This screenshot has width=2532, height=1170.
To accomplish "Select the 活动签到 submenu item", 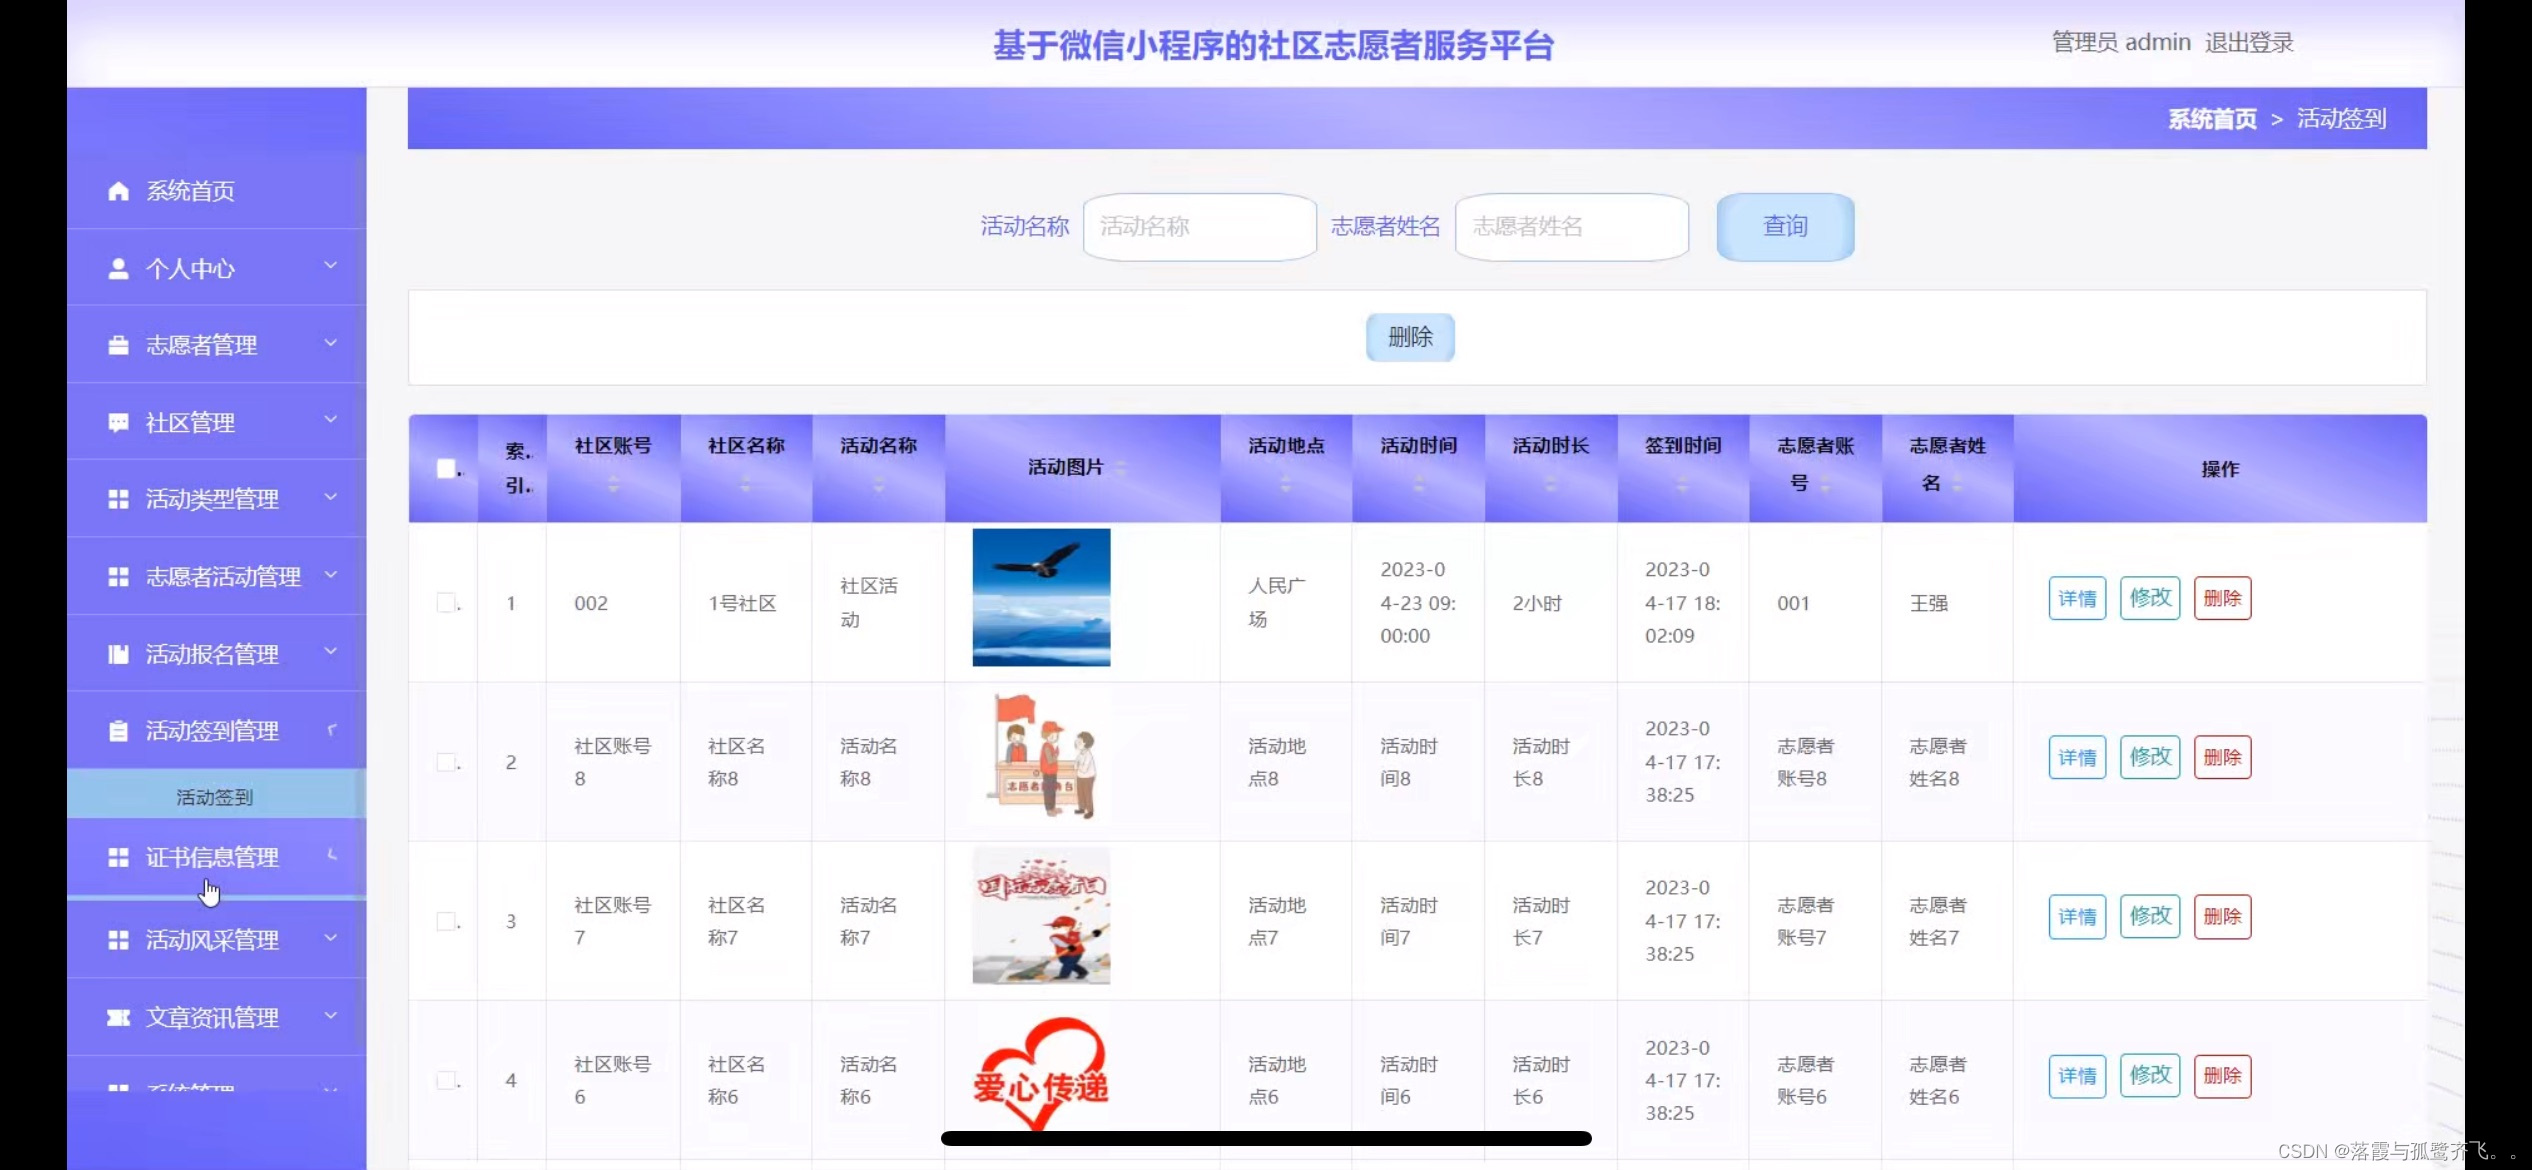I will (x=216, y=797).
